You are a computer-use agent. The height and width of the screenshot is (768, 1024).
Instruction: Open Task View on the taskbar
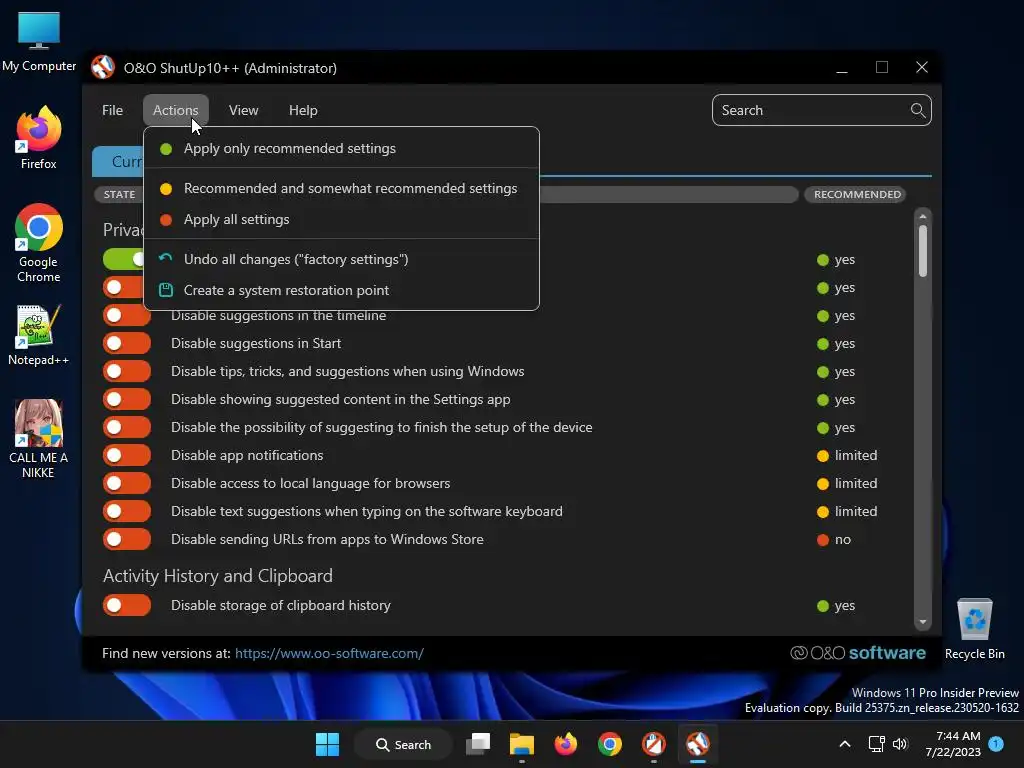pos(478,744)
